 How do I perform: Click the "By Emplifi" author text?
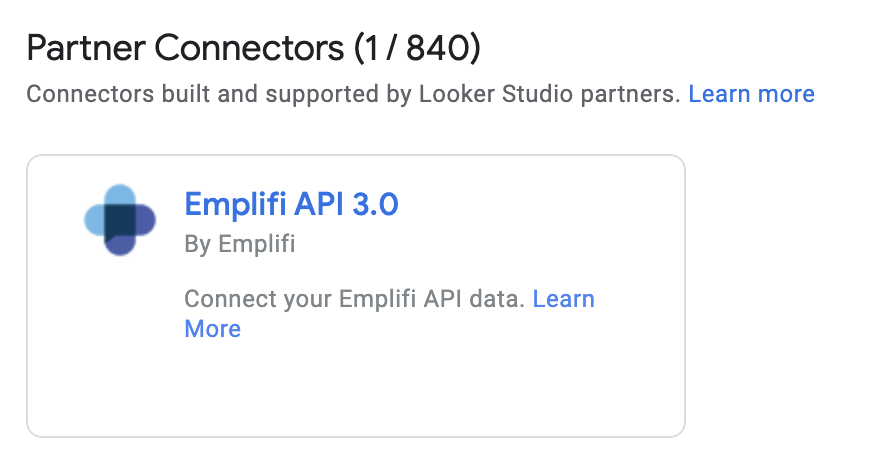240,244
